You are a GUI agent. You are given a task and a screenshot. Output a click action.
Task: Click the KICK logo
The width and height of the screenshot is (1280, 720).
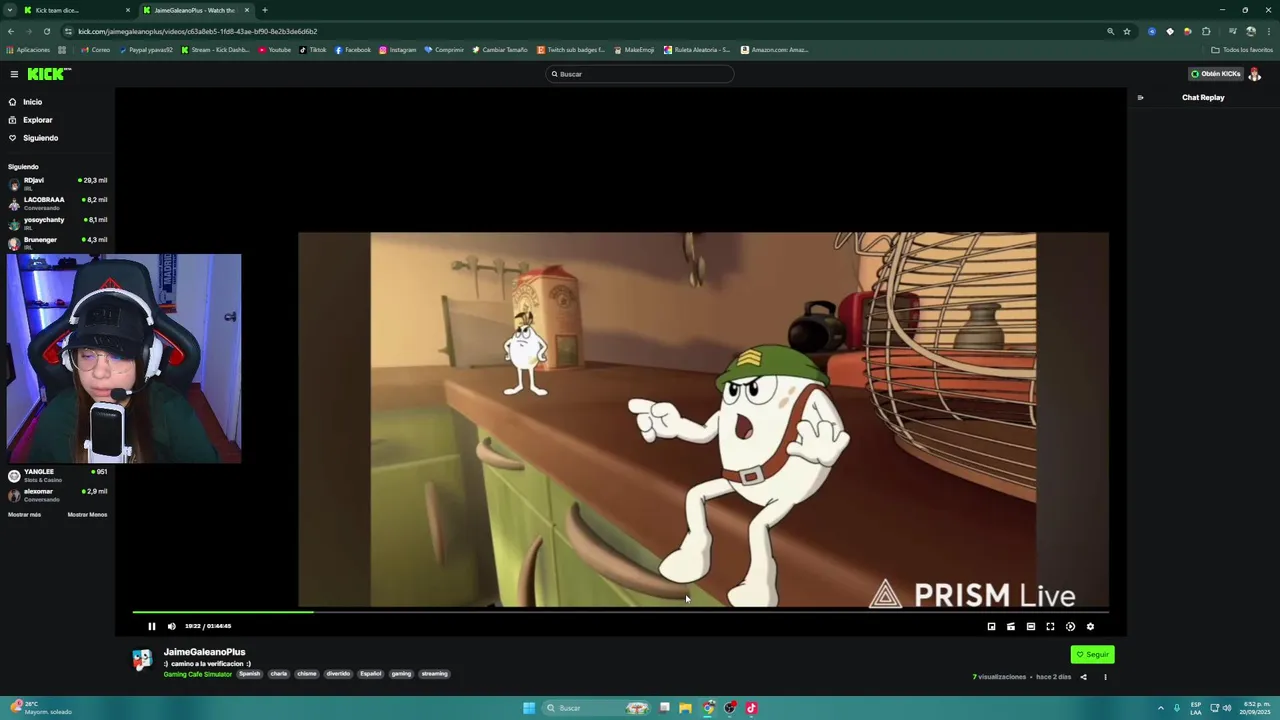point(49,74)
